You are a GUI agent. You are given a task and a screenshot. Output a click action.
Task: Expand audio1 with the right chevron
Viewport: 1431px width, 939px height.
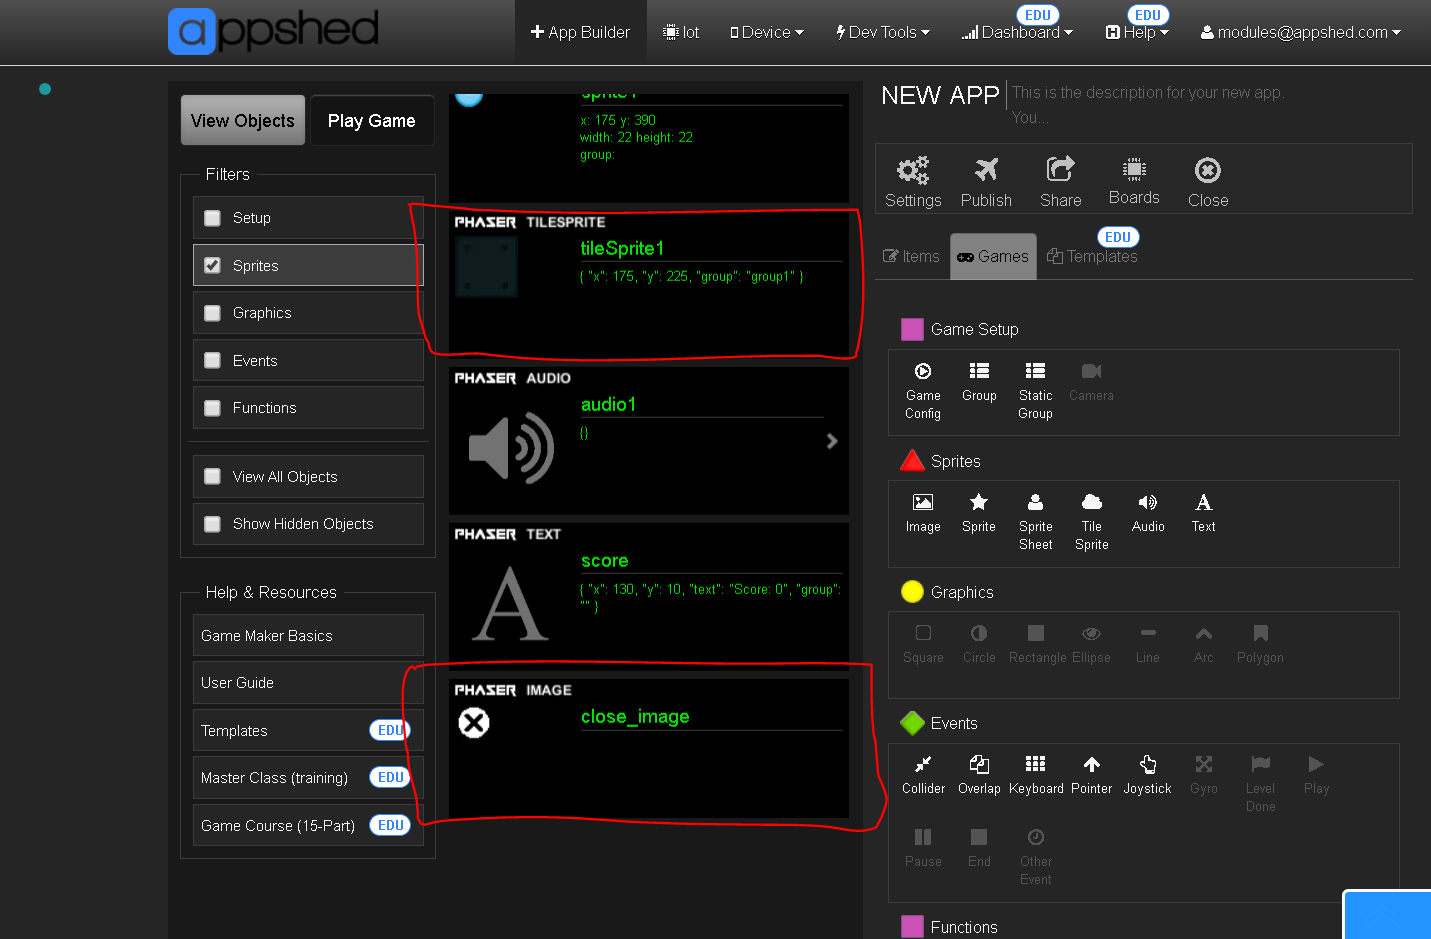point(832,441)
